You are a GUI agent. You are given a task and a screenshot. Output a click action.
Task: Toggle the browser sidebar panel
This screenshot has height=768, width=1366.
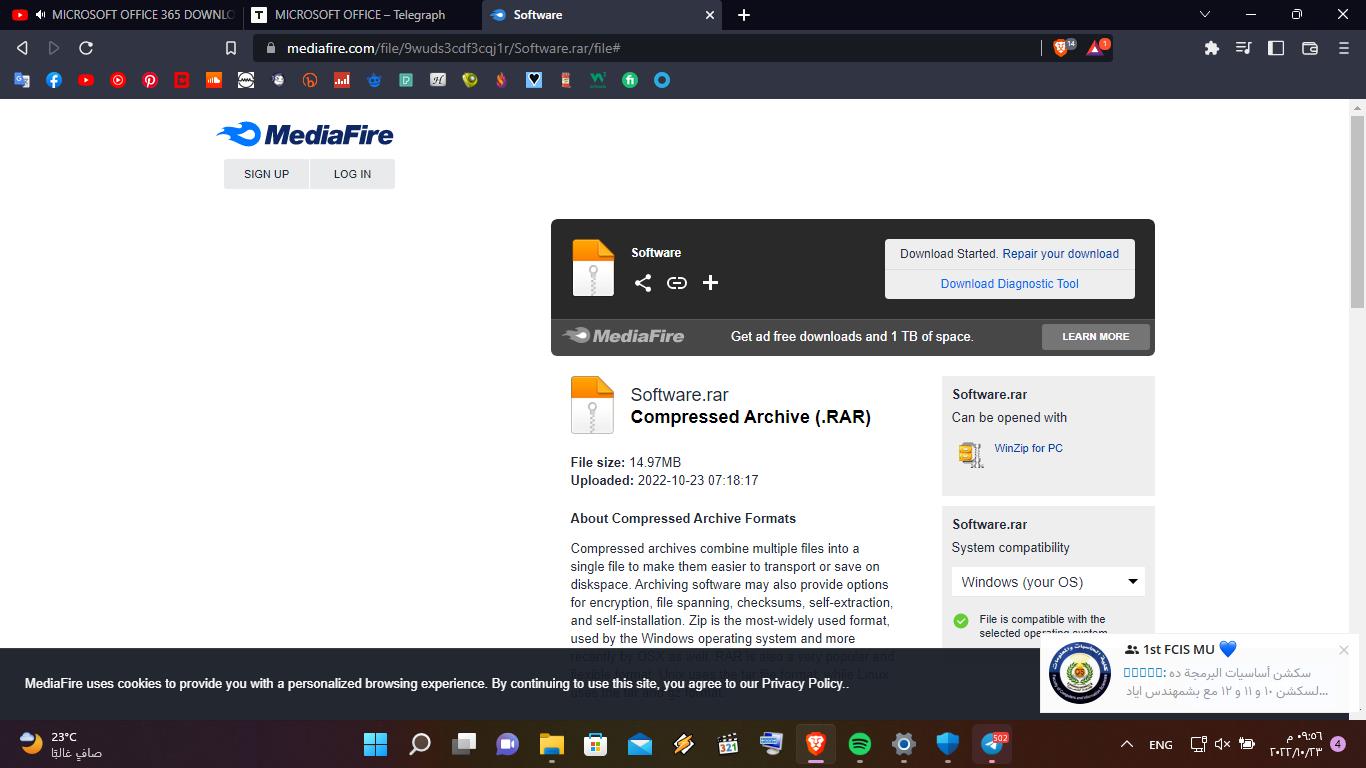click(1276, 48)
